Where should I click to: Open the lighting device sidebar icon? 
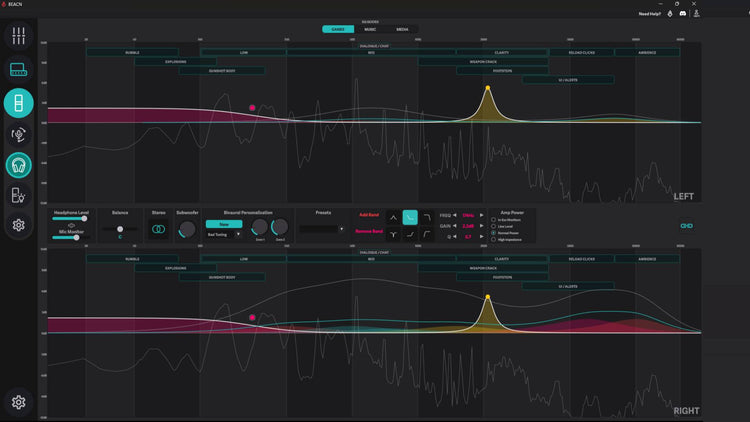pyautogui.click(x=18, y=196)
